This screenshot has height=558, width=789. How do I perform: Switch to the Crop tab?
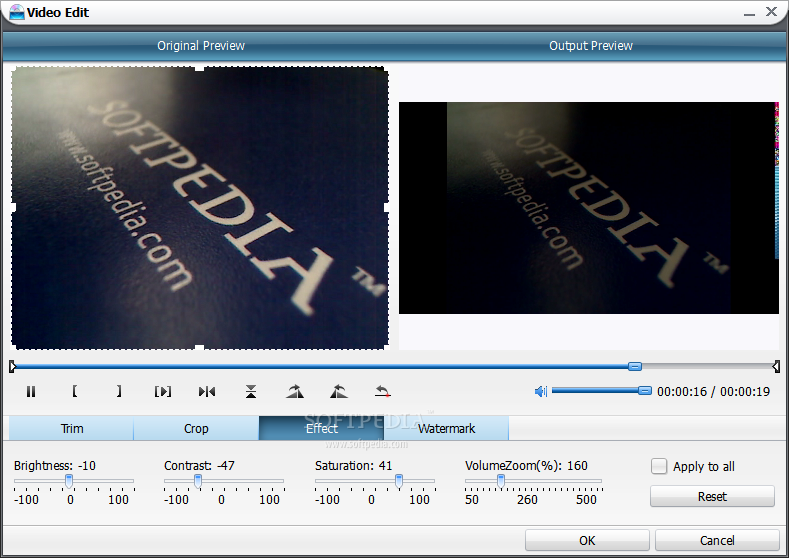tap(196, 428)
